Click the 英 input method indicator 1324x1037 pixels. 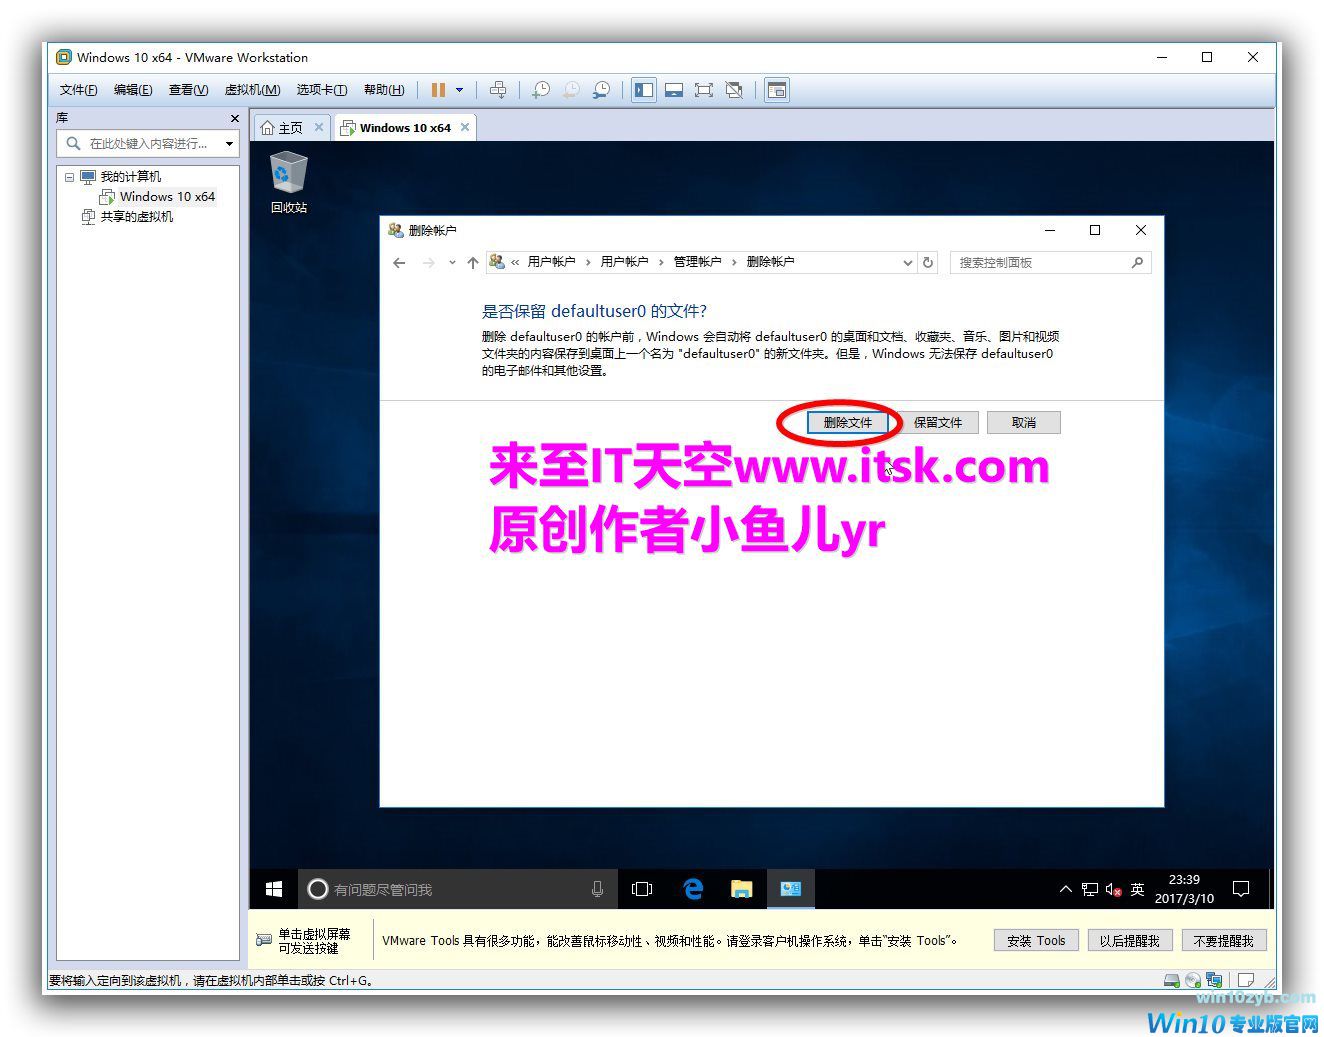1137,889
